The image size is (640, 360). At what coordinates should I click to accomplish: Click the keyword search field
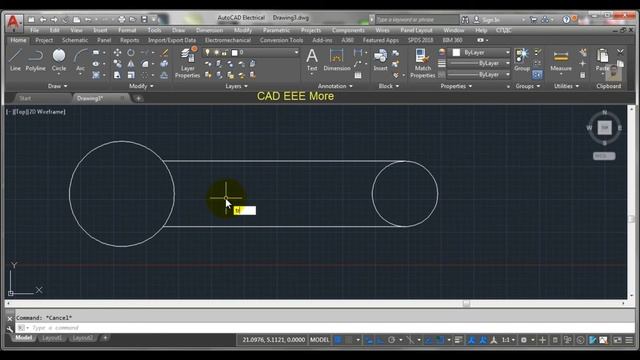pyautogui.click(x=417, y=19)
